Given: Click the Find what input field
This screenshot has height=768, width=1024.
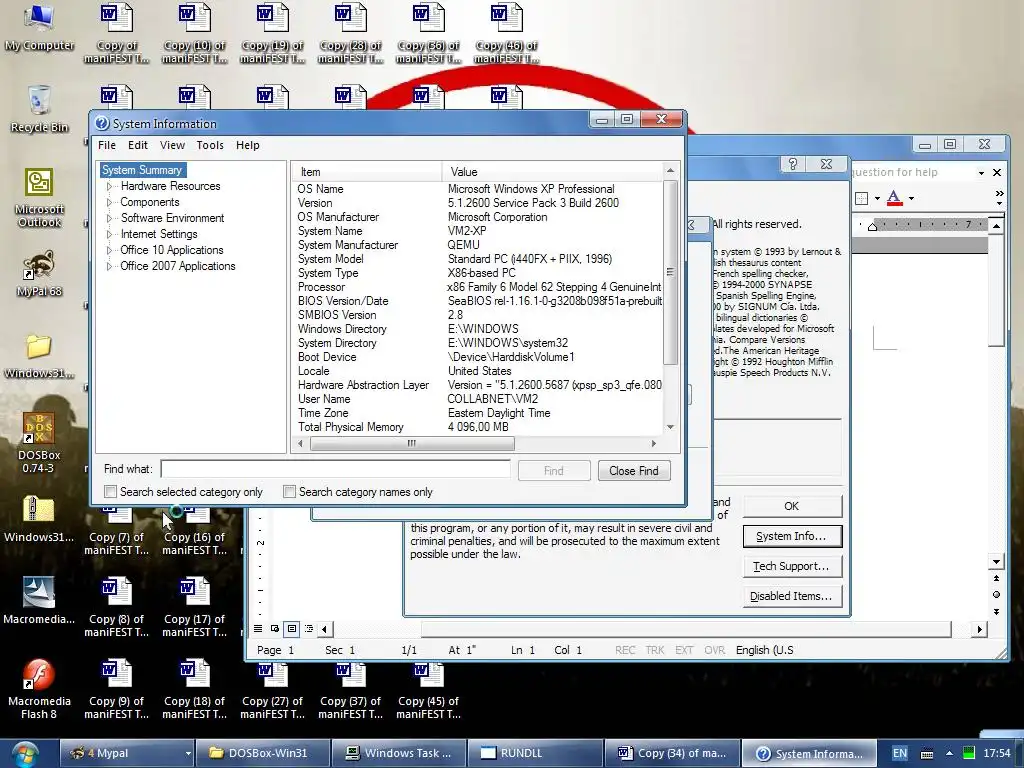Looking at the screenshot, I should click(336, 469).
